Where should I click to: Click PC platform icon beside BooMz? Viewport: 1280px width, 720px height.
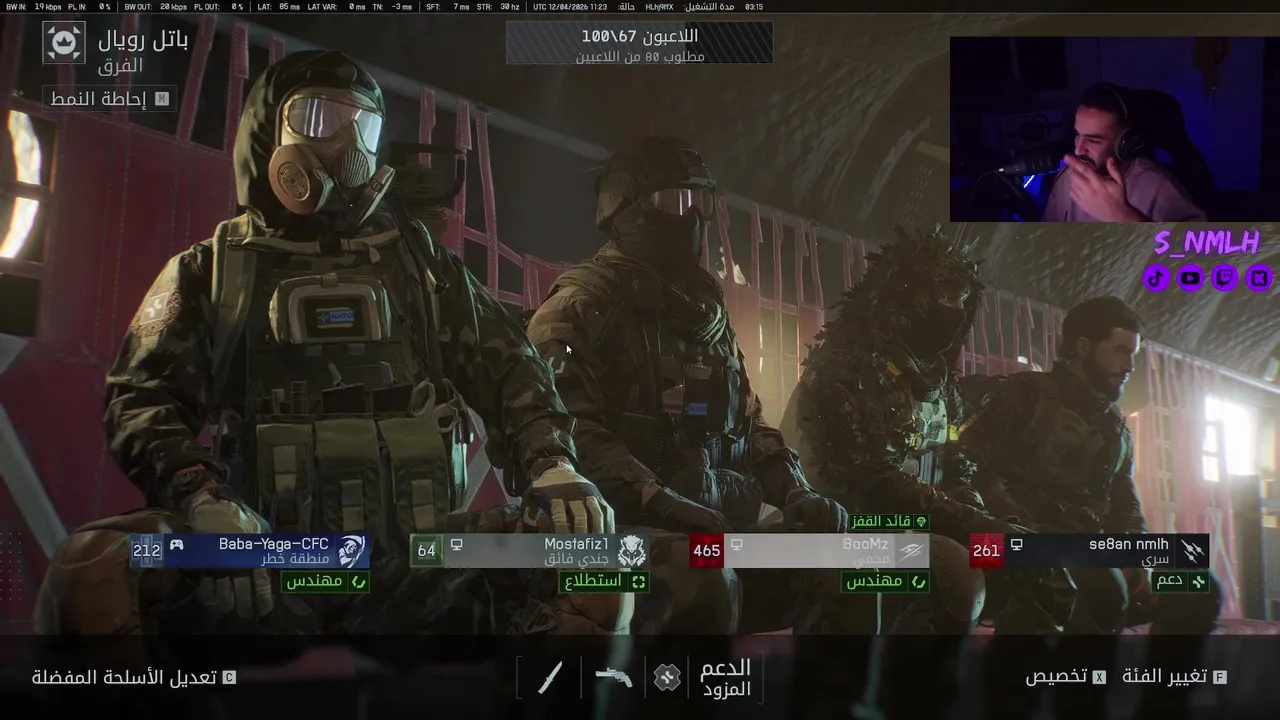[x=736, y=545]
